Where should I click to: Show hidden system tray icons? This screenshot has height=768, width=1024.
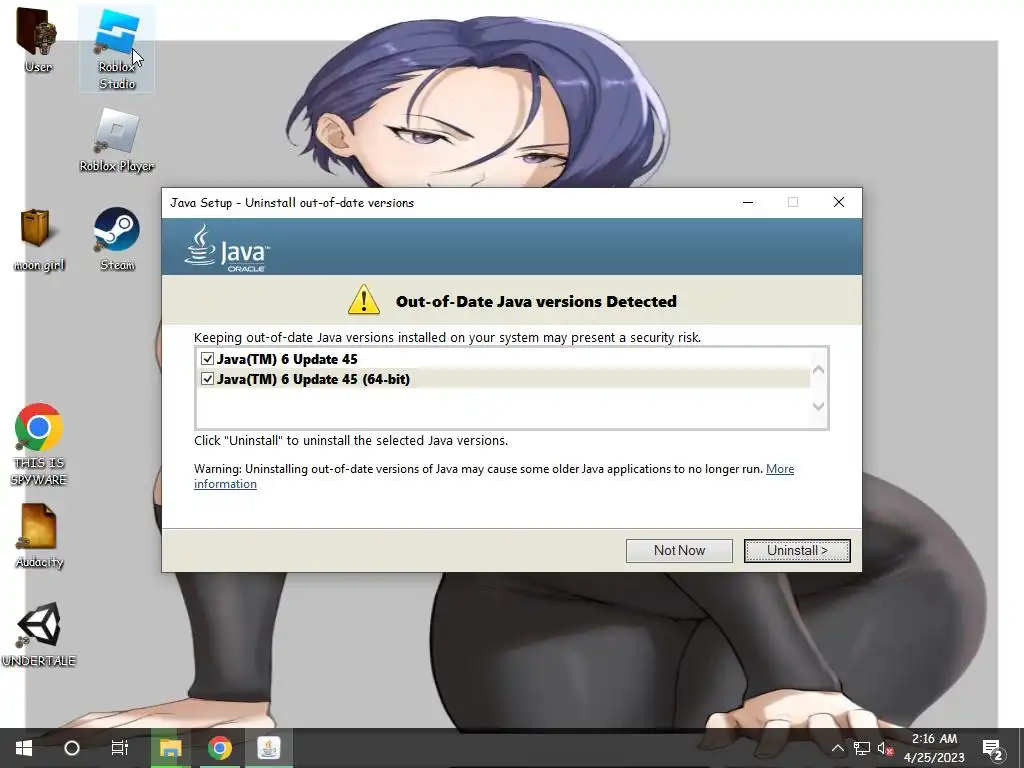[x=837, y=748]
